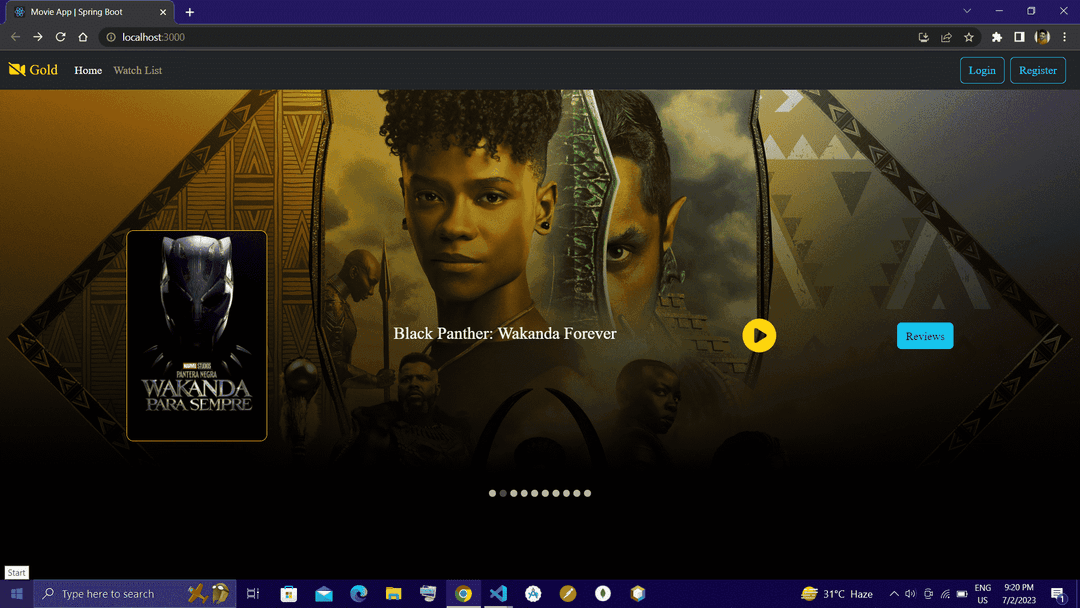The width and height of the screenshot is (1080, 608).
Task: Open the Chrome extensions menu
Action: (x=997, y=37)
